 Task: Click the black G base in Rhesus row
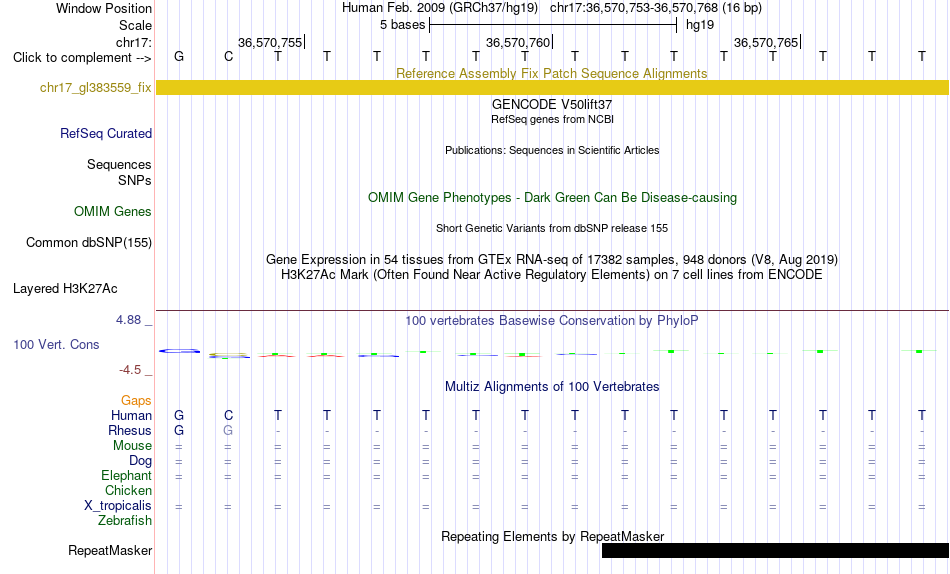(x=179, y=430)
